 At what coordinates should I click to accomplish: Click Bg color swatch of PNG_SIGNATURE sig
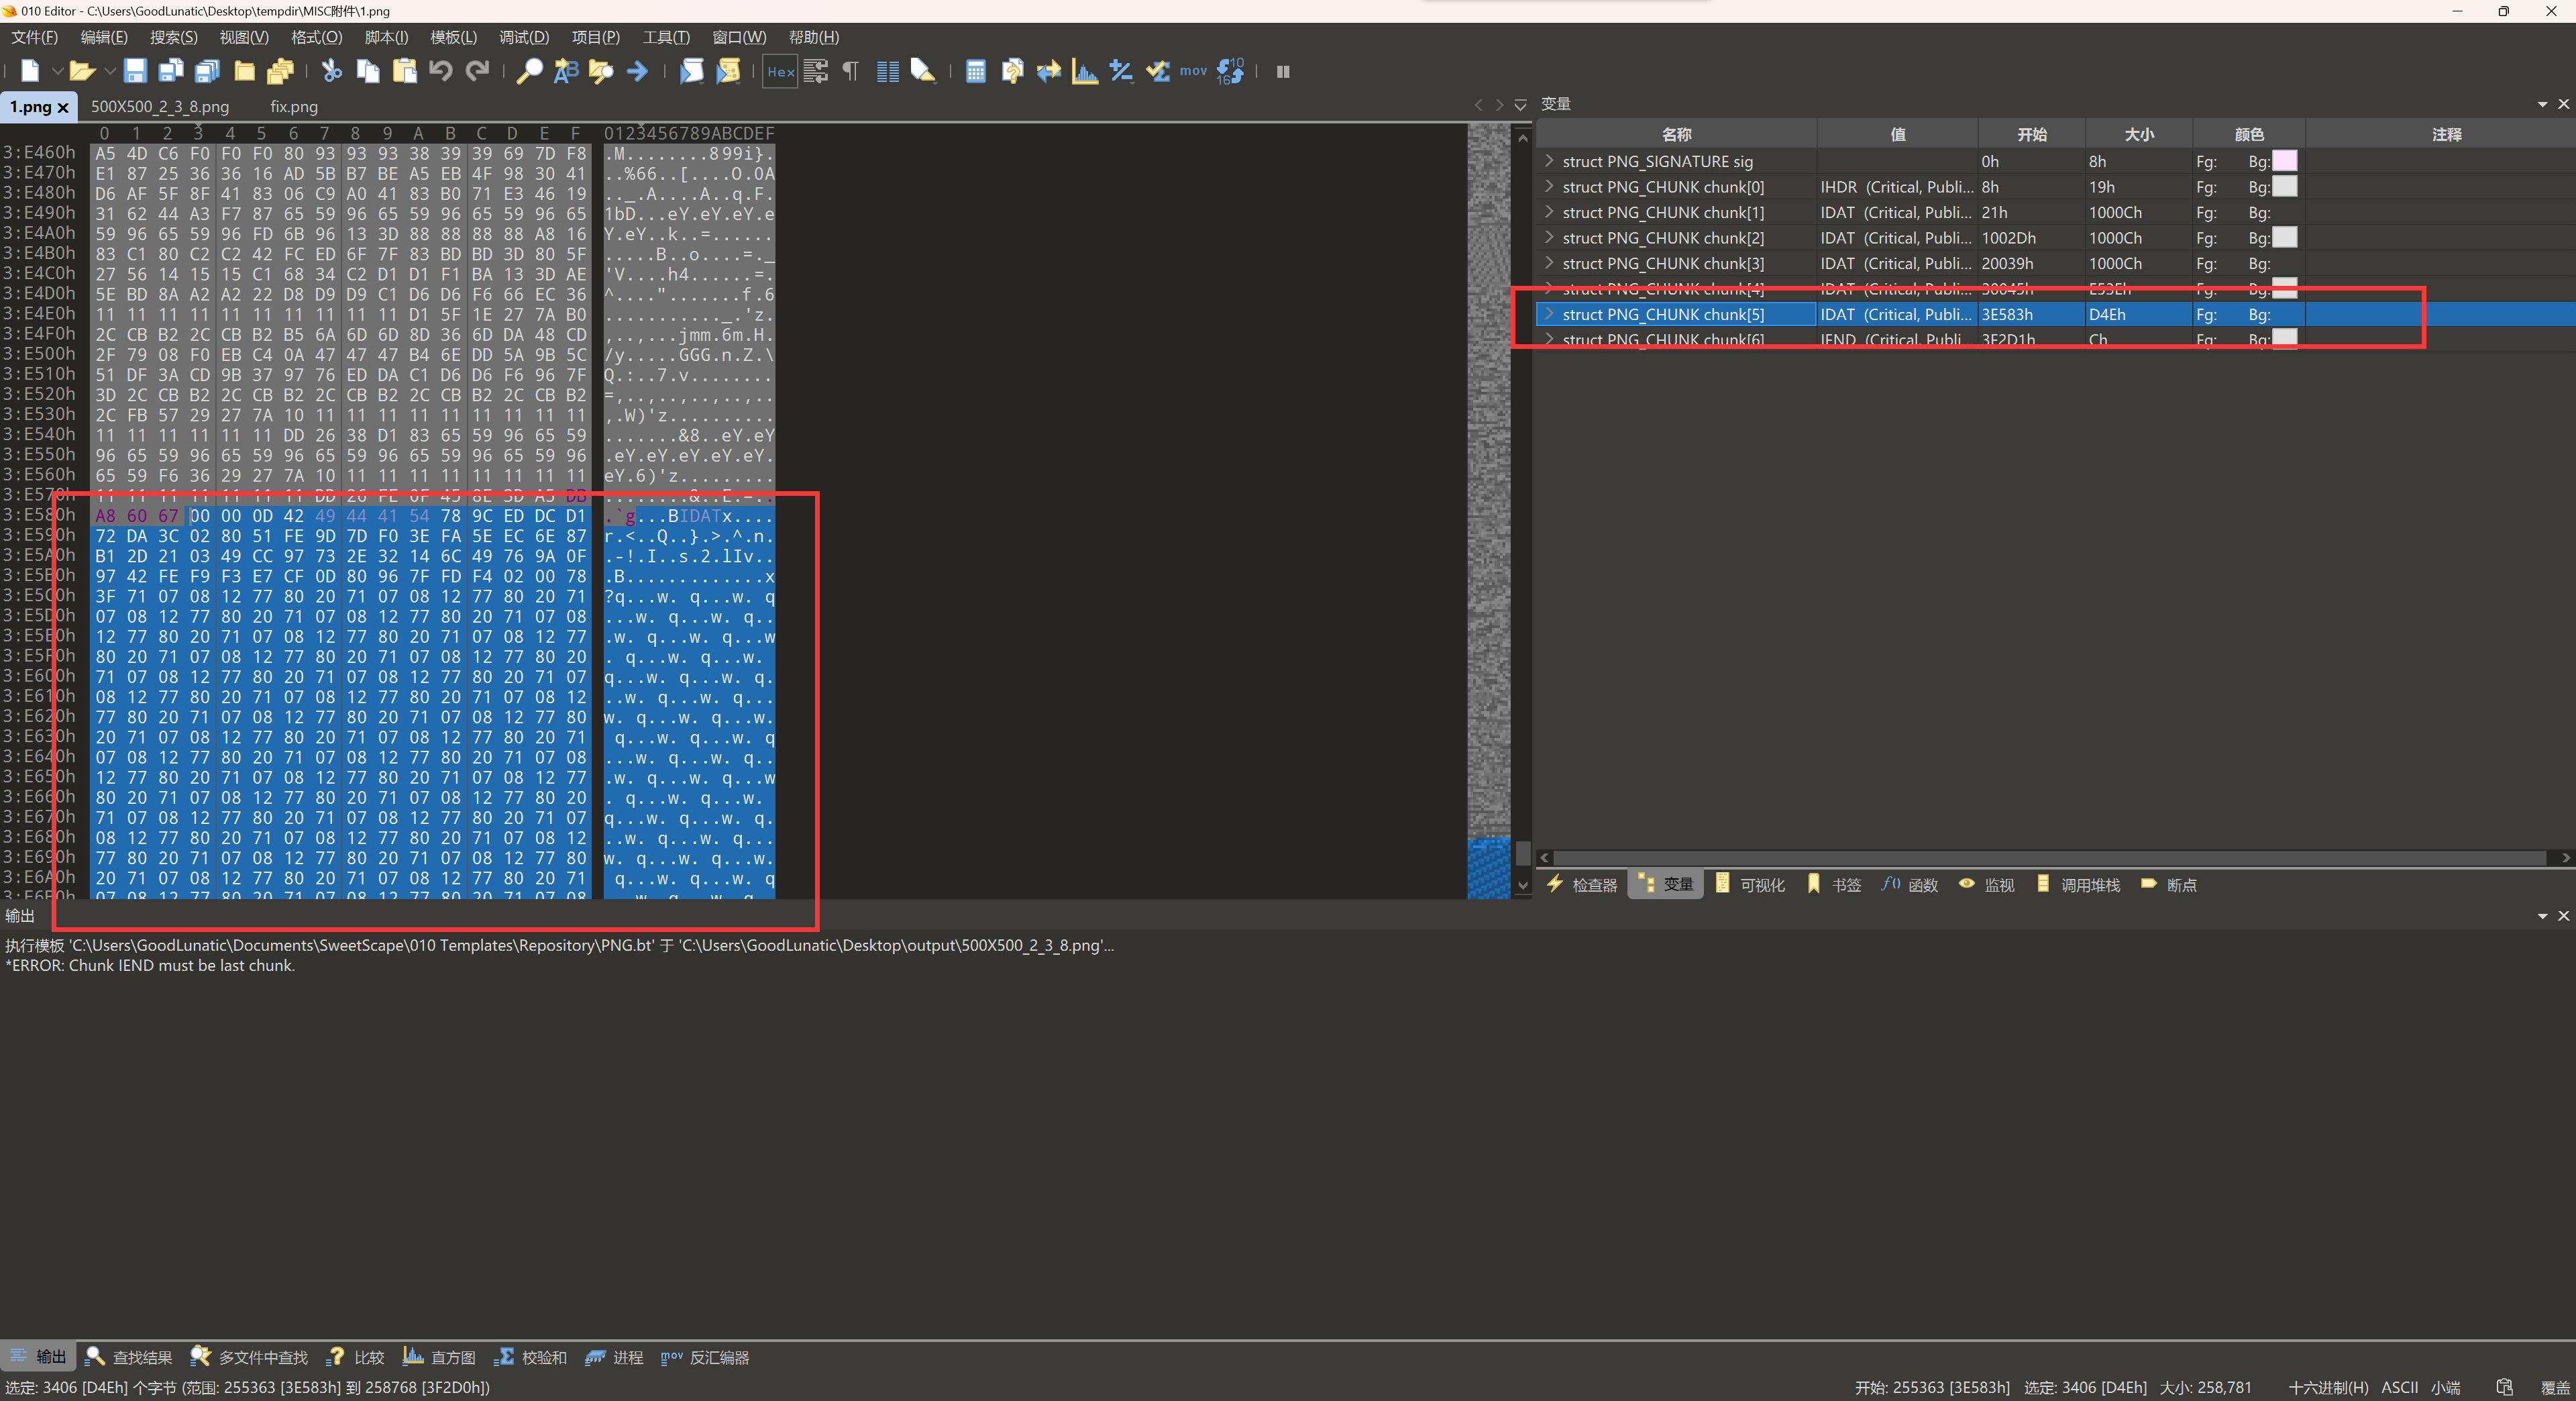click(2284, 161)
